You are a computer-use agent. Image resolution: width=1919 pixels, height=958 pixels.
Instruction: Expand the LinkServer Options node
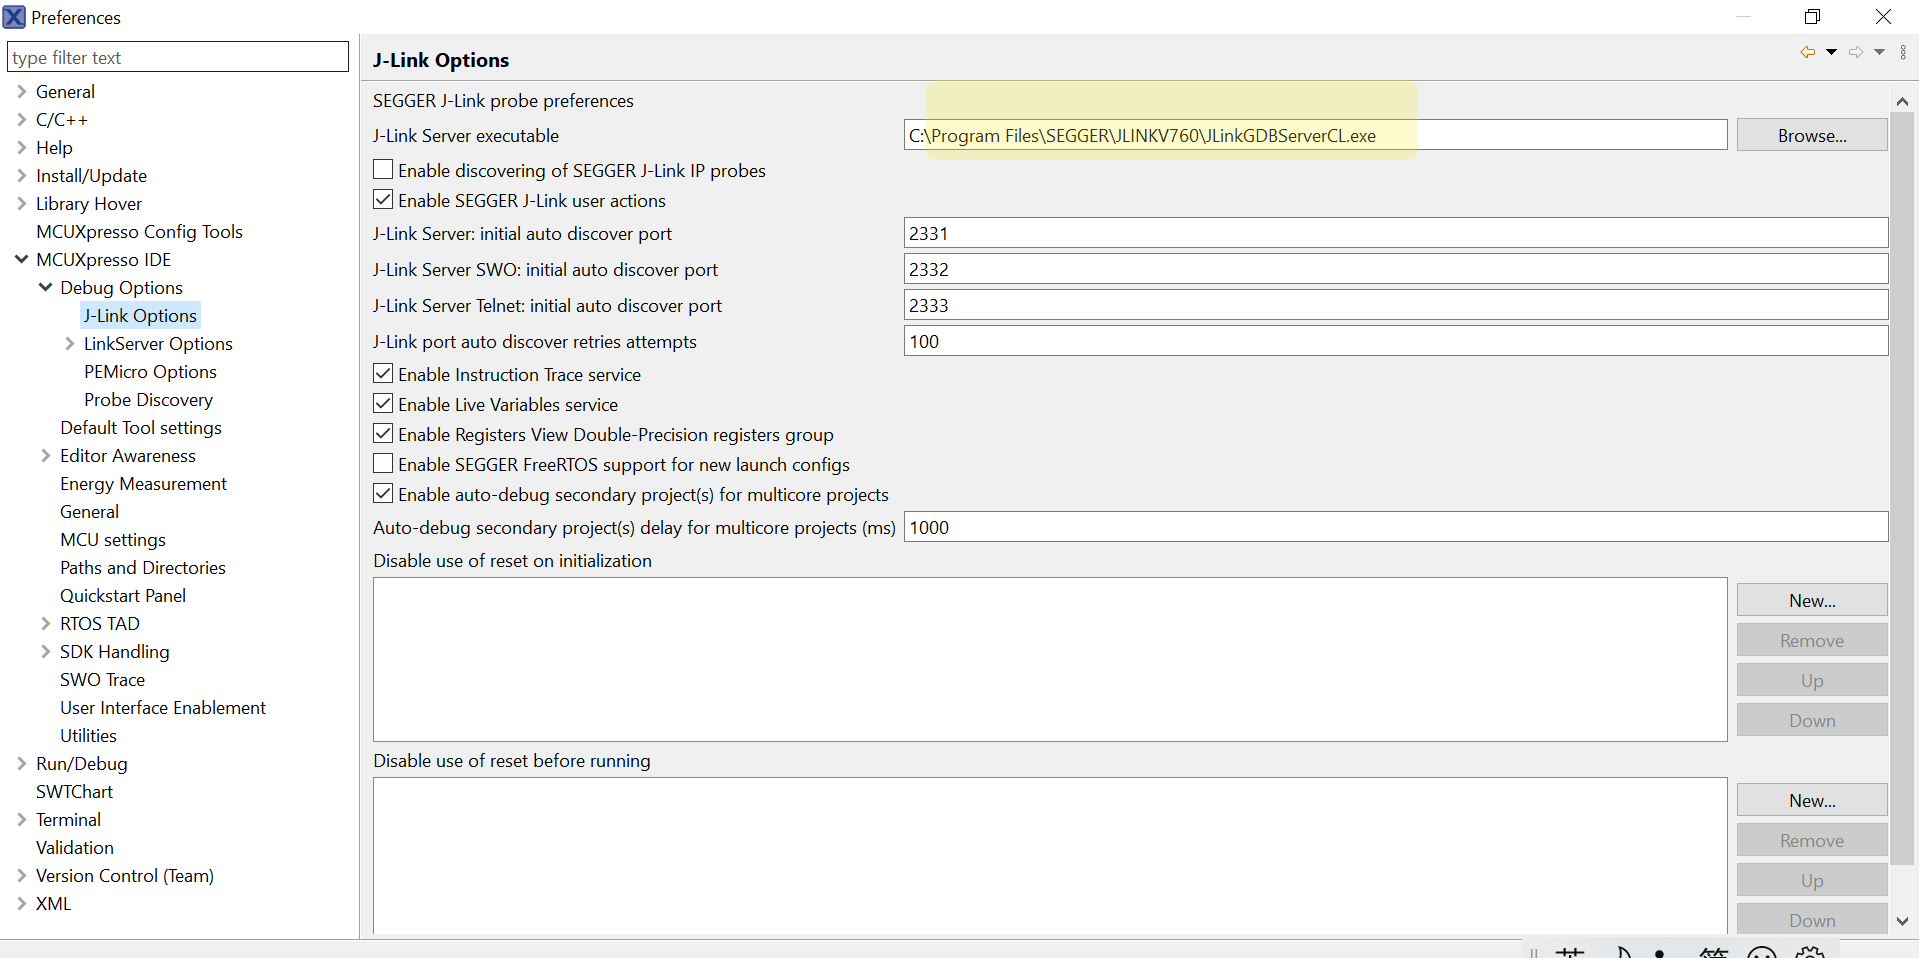coord(69,344)
